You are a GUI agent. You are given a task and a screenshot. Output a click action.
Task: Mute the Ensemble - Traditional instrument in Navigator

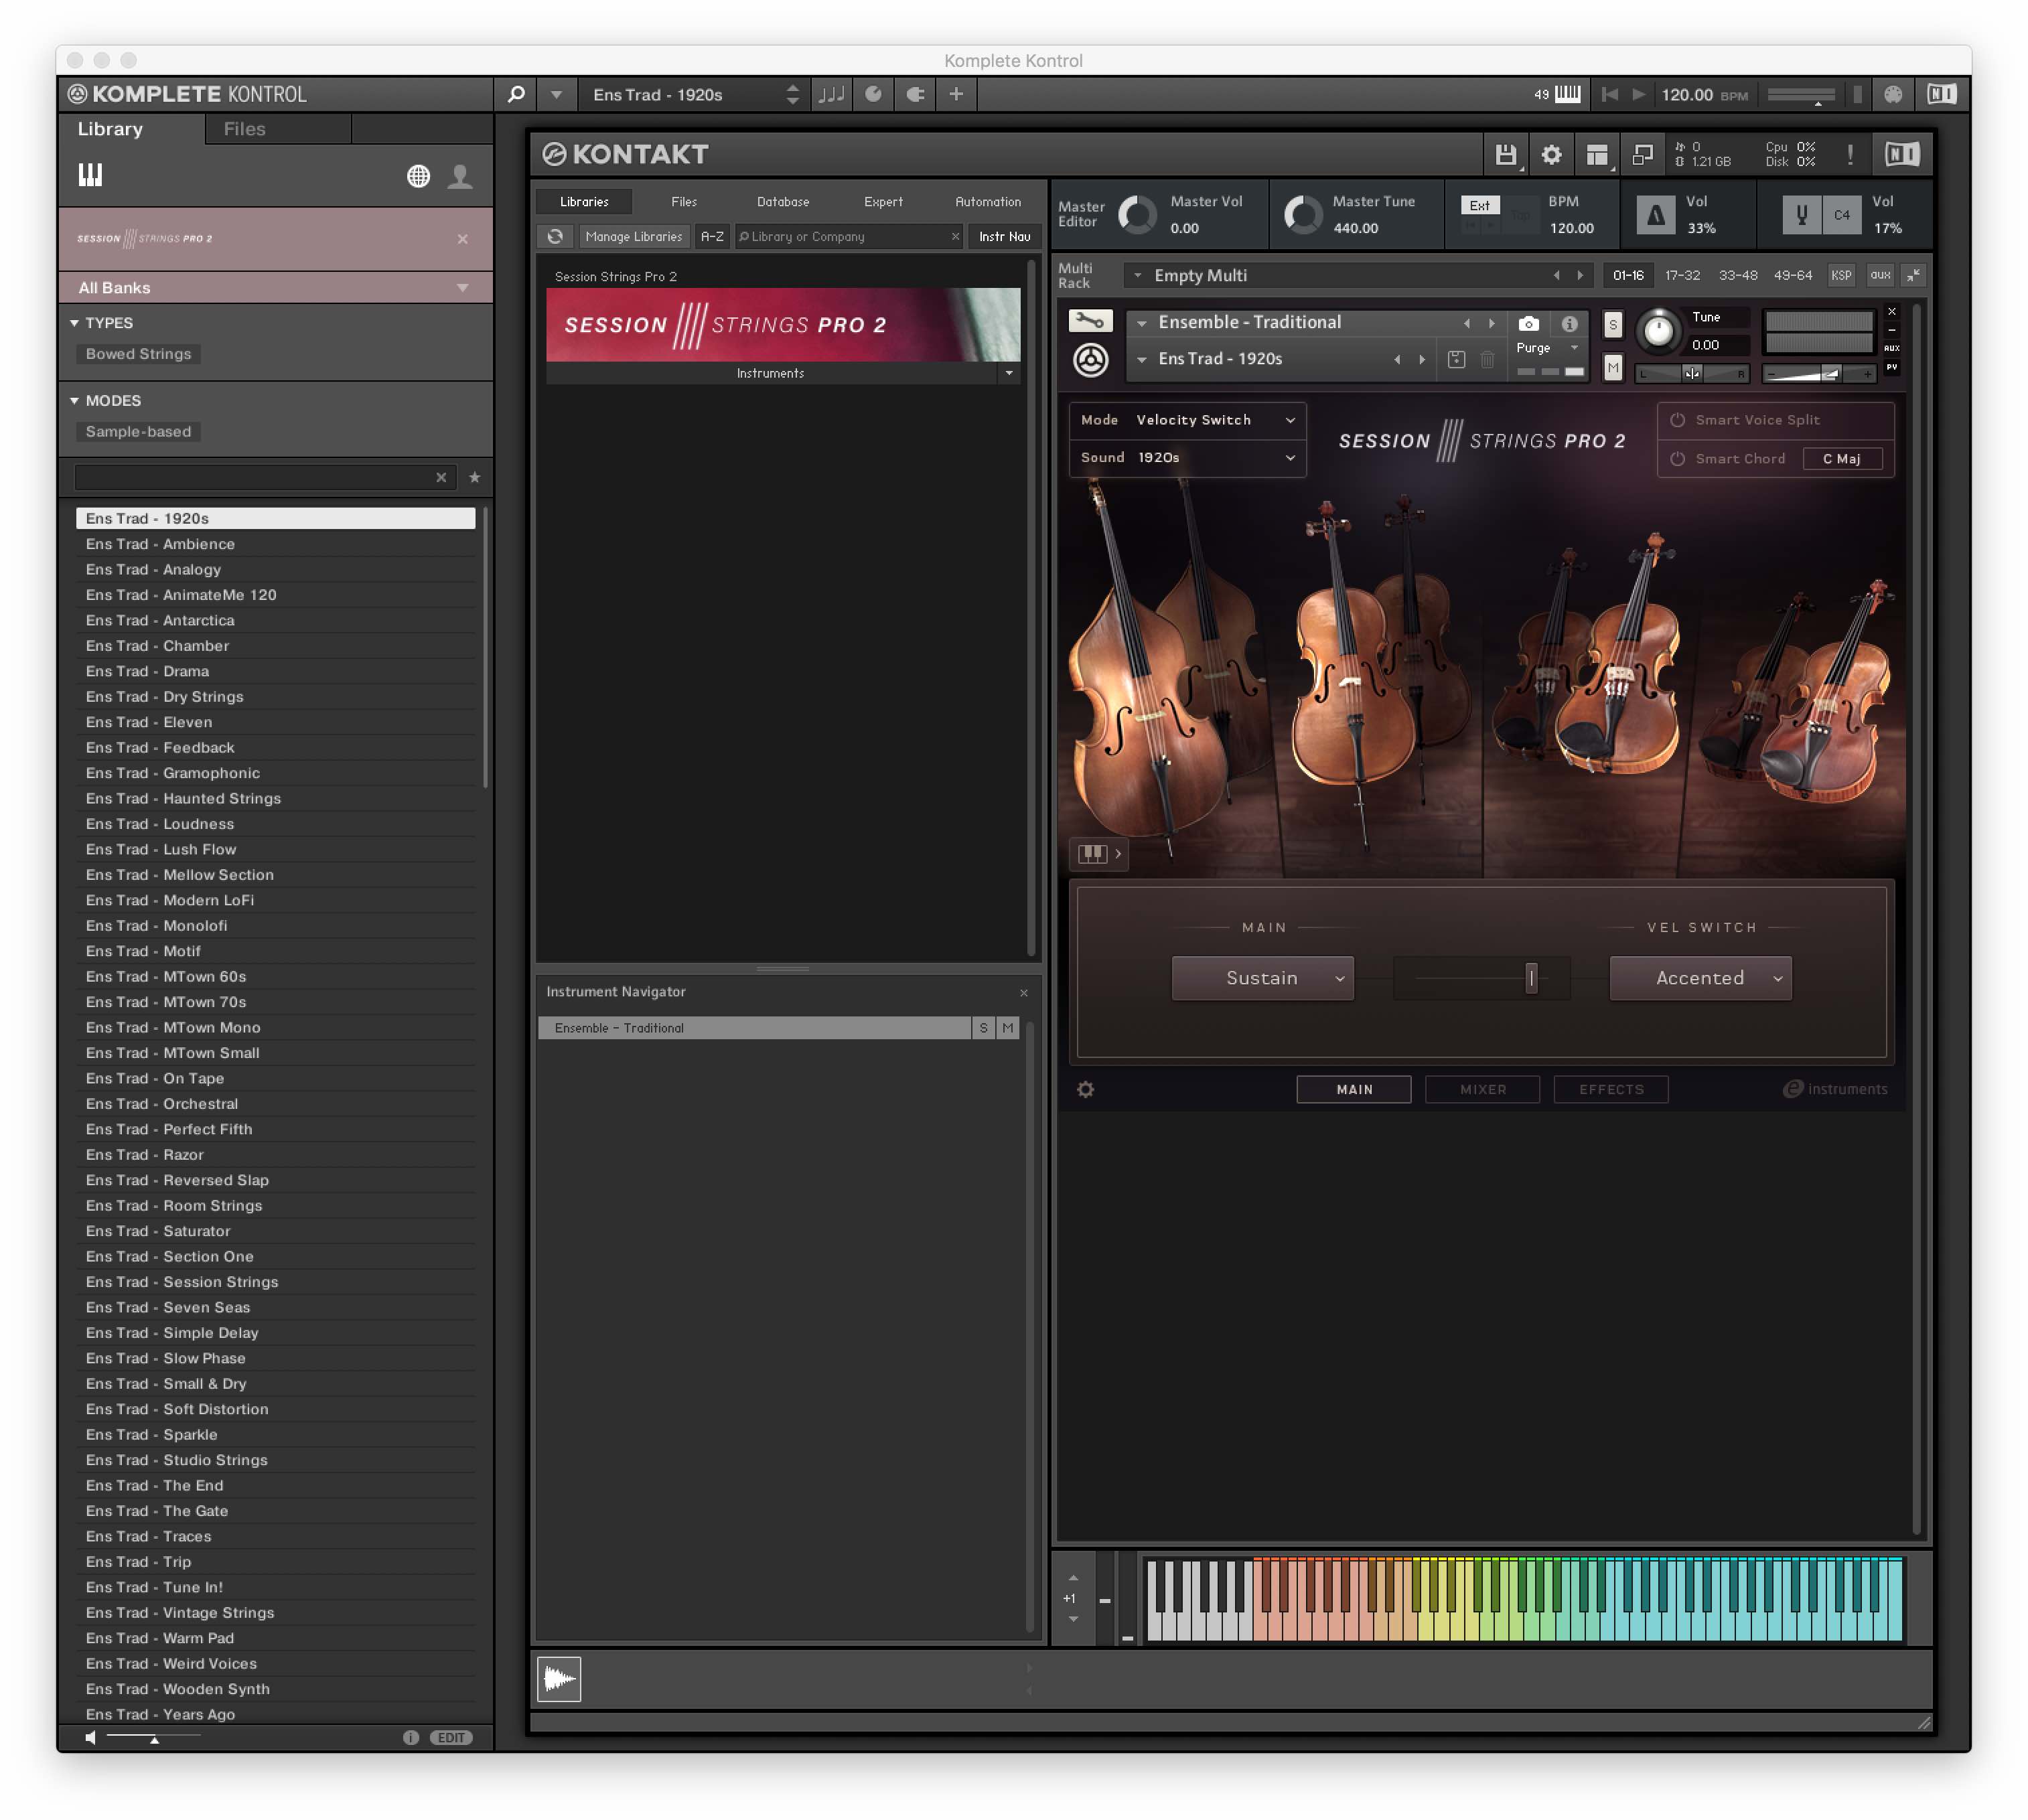point(1008,1028)
